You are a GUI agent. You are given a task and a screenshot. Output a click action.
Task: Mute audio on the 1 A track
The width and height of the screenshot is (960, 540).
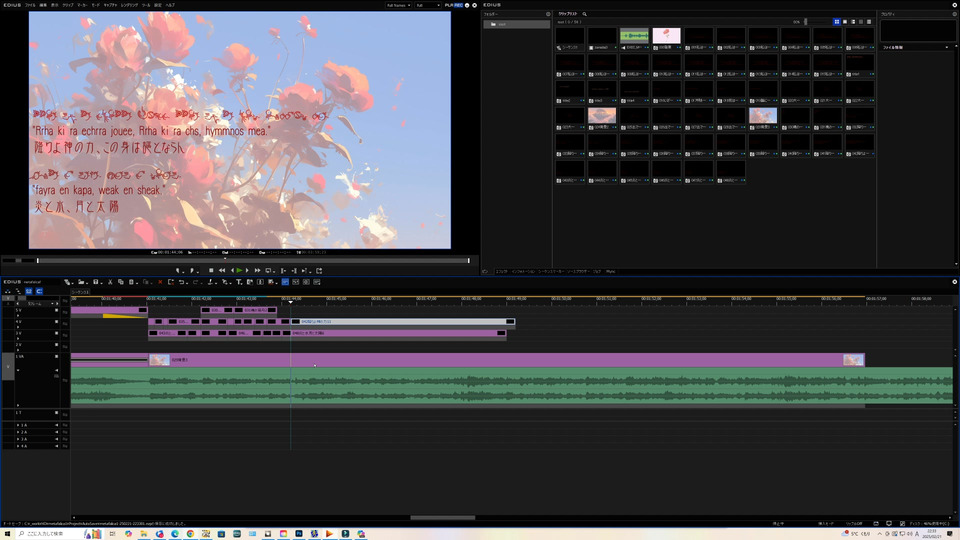56,425
